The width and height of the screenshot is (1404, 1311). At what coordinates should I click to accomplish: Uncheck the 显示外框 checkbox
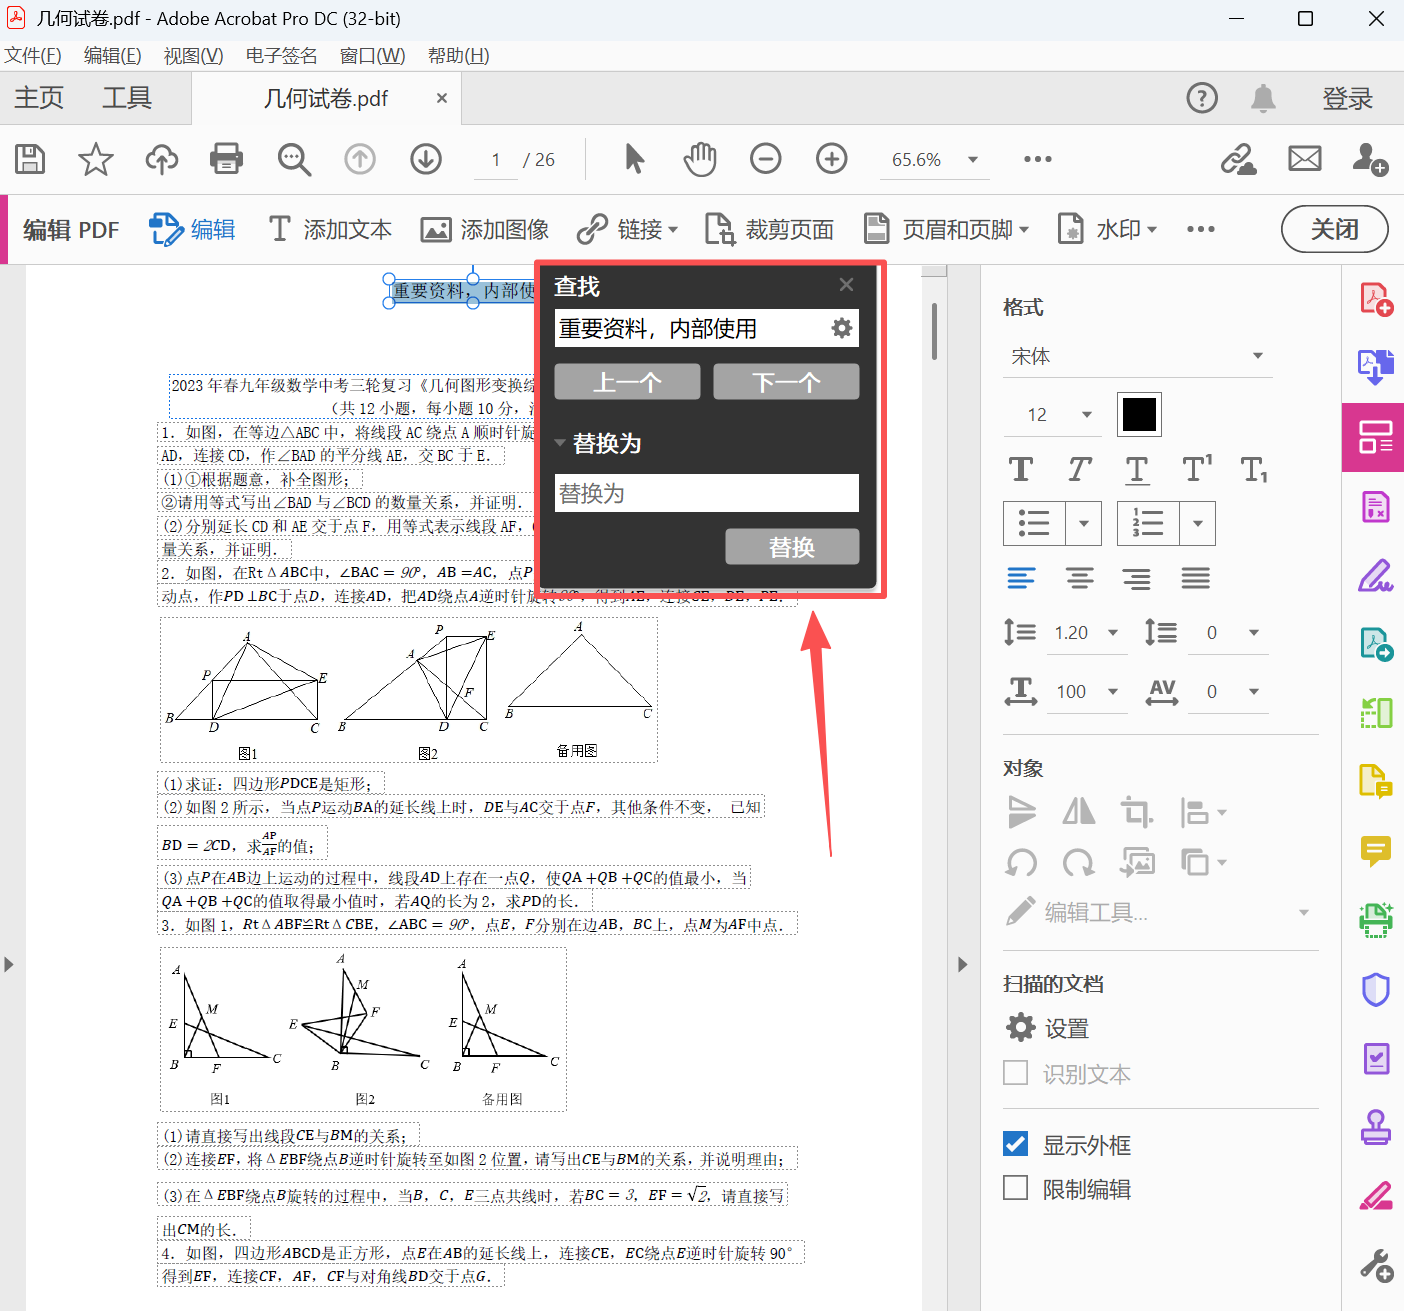[1016, 1144]
